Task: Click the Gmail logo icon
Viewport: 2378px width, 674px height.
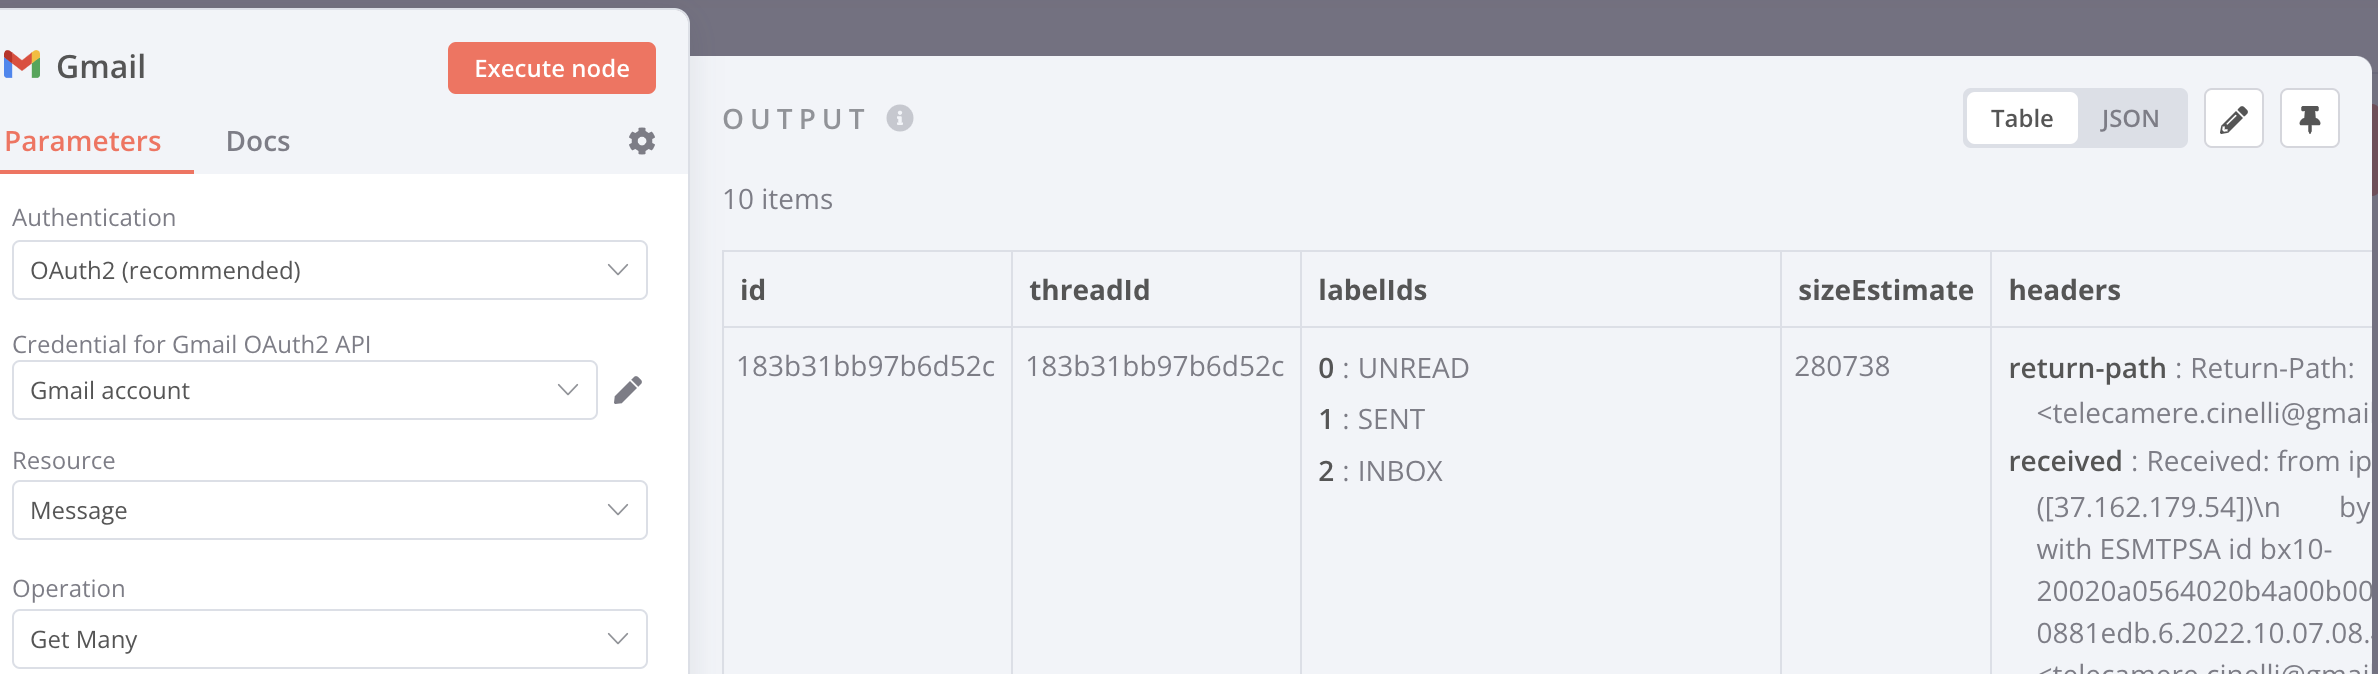Action: pyautogui.click(x=22, y=65)
